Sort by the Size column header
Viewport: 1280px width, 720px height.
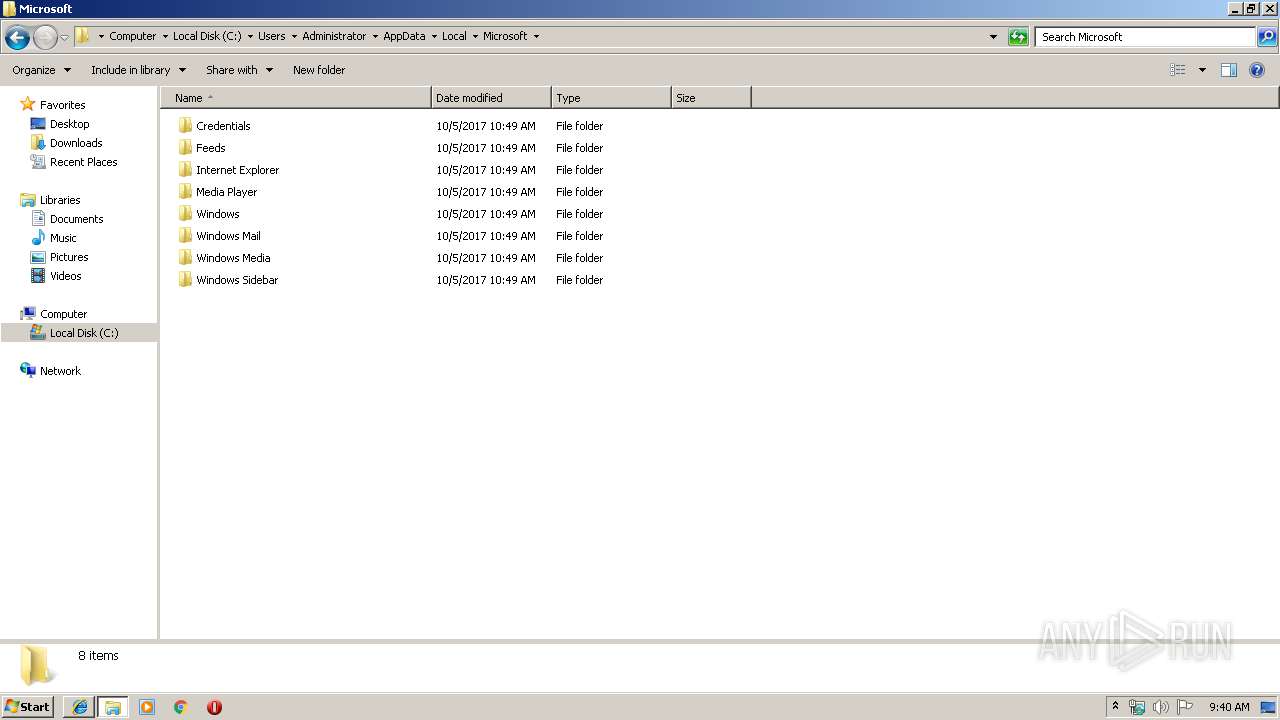711,98
